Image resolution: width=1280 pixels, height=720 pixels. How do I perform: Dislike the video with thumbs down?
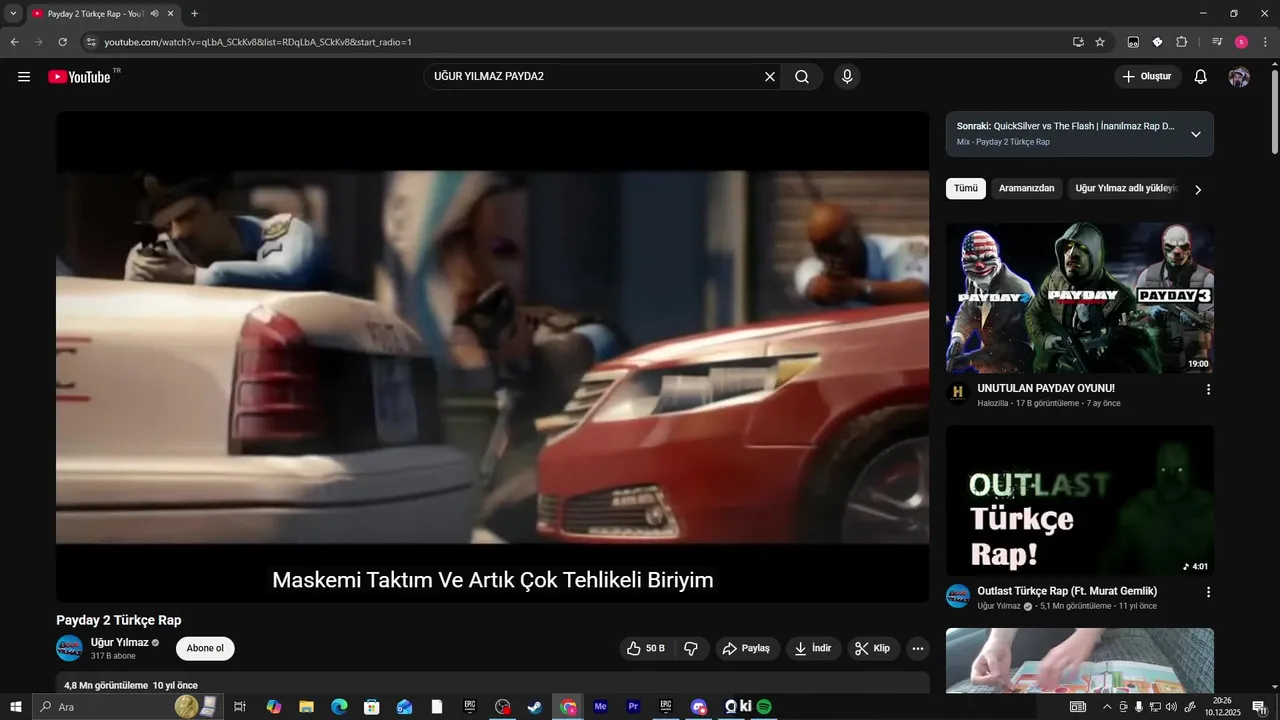pyautogui.click(x=691, y=648)
